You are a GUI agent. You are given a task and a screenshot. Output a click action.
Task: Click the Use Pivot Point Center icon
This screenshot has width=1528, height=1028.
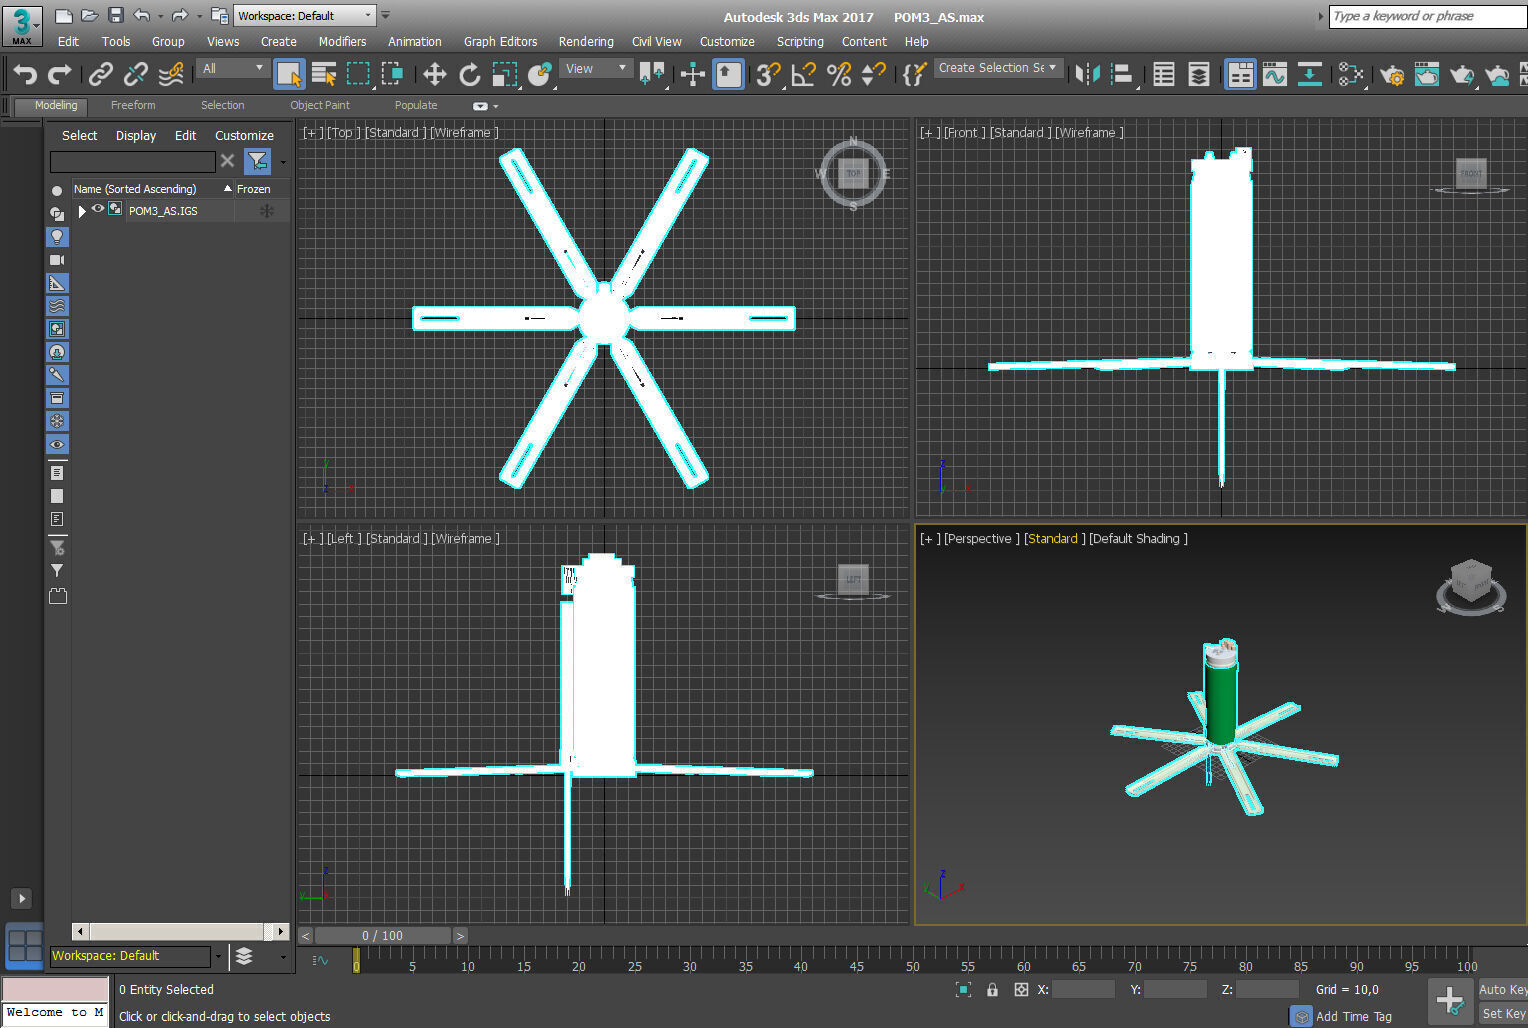(x=652, y=74)
